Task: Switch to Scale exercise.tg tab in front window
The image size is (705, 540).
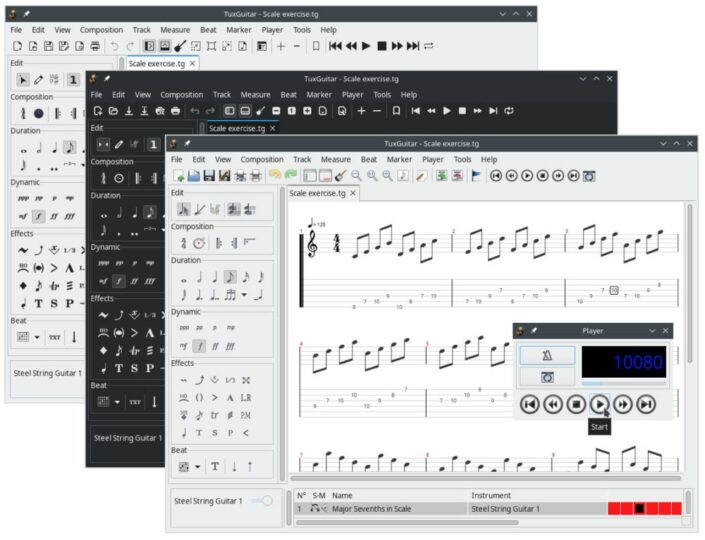Action: point(318,193)
